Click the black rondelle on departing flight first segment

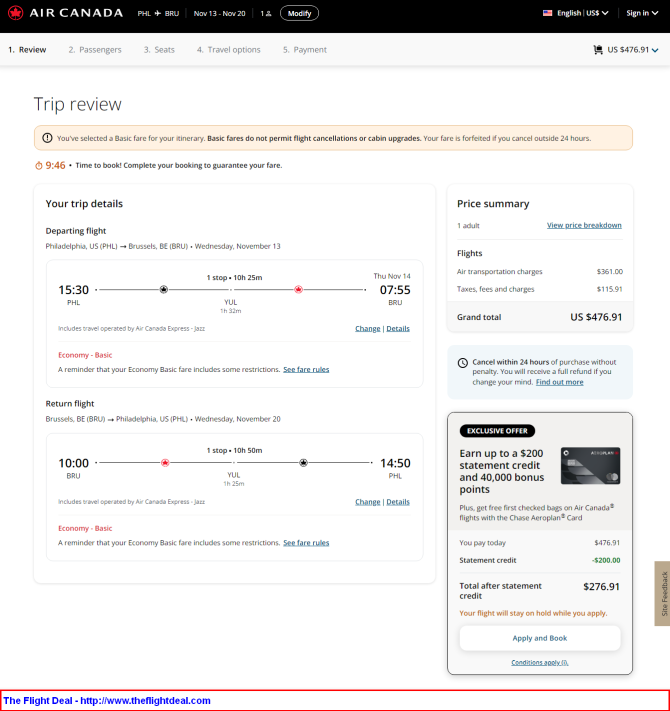click(x=164, y=289)
